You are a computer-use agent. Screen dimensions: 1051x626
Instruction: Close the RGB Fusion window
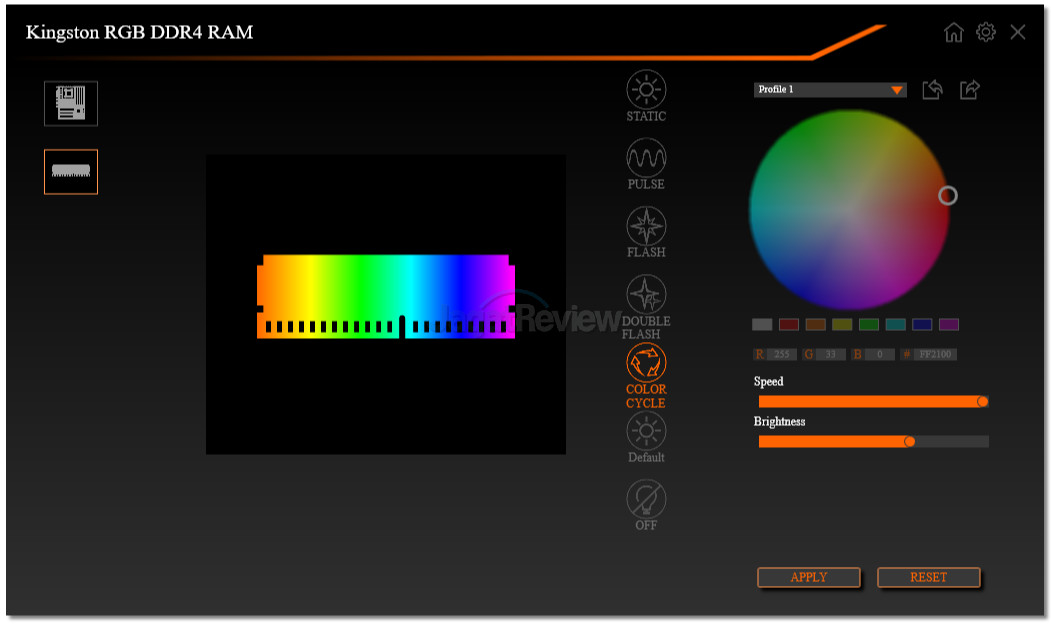tap(1017, 32)
